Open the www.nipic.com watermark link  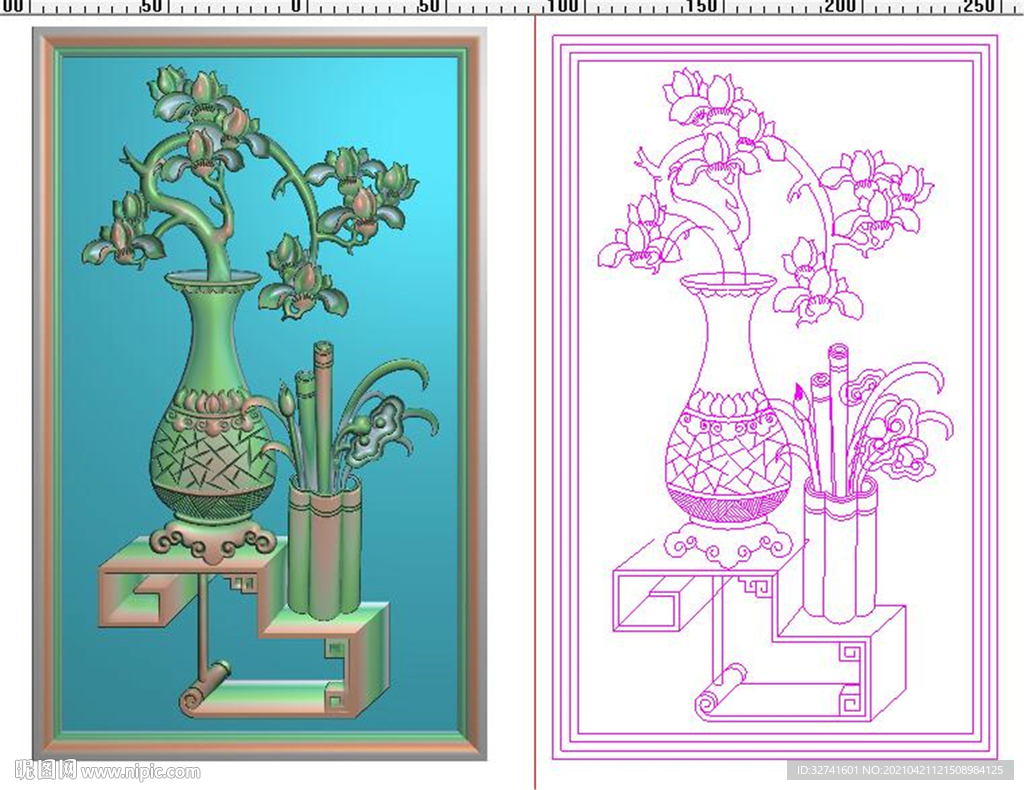click(x=140, y=771)
